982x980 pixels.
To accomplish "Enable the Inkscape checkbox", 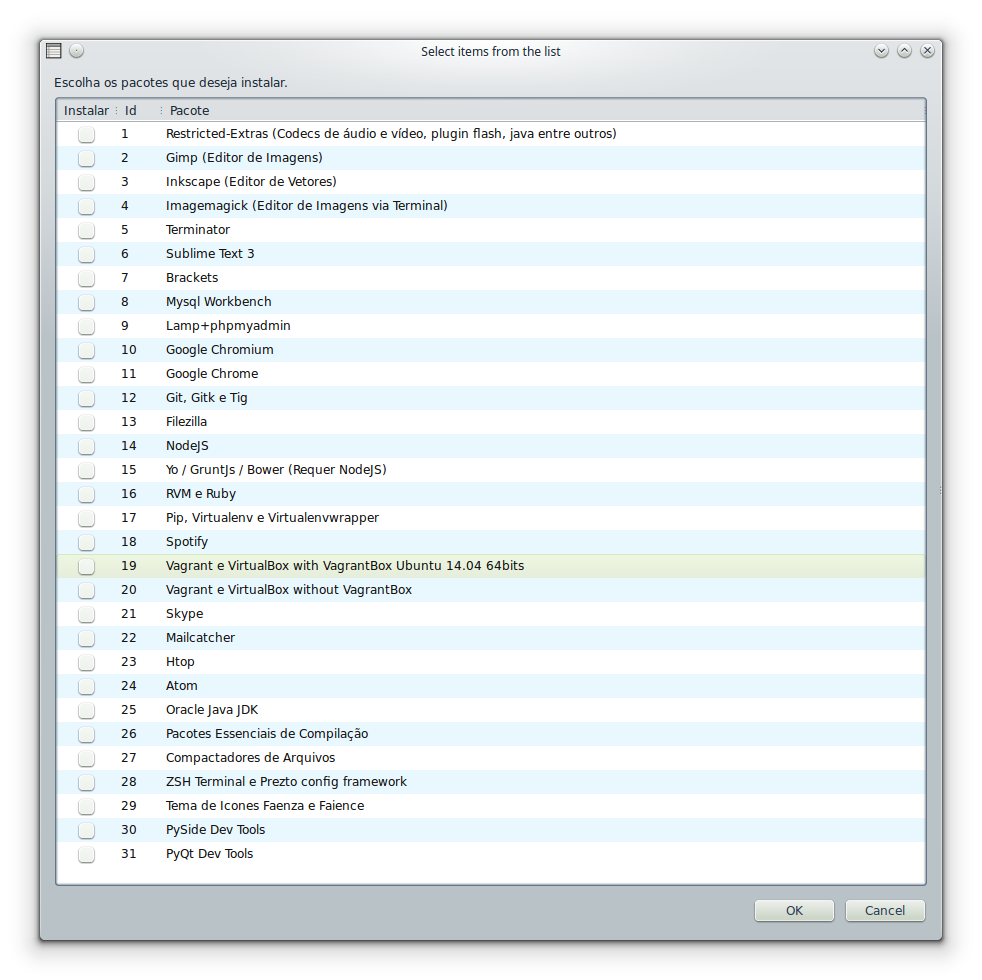I will pyautogui.click(x=86, y=182).
